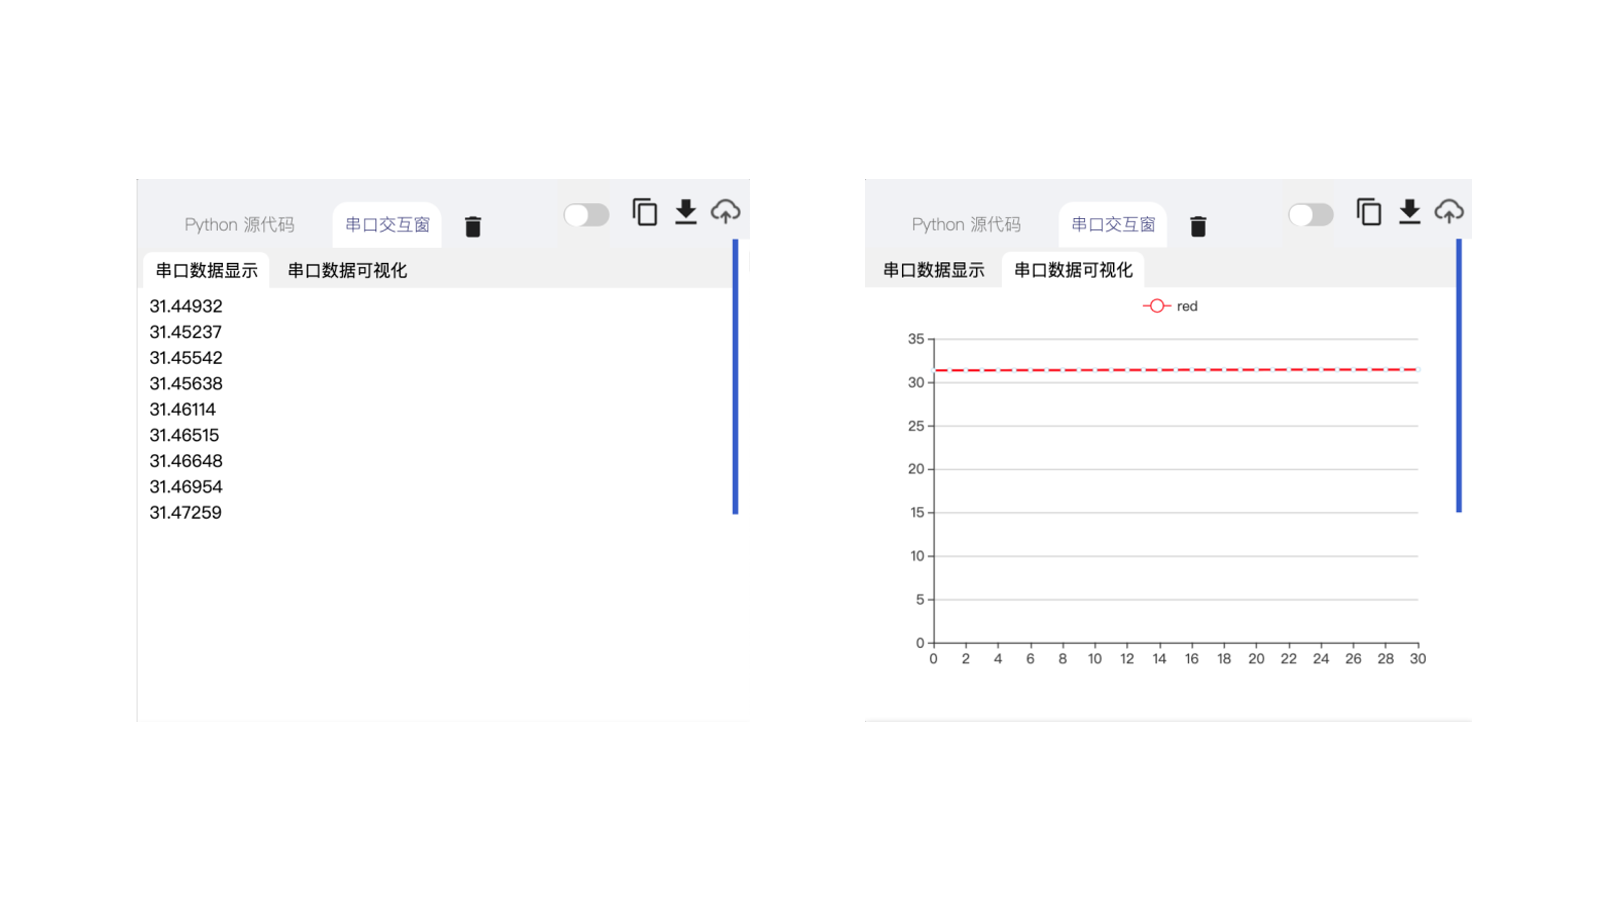Image resolution: width=1600 pixels, height=900 pixels.
Task: Click the active 串口数据可视化 tab above chart
Action: pos(1073,270)
